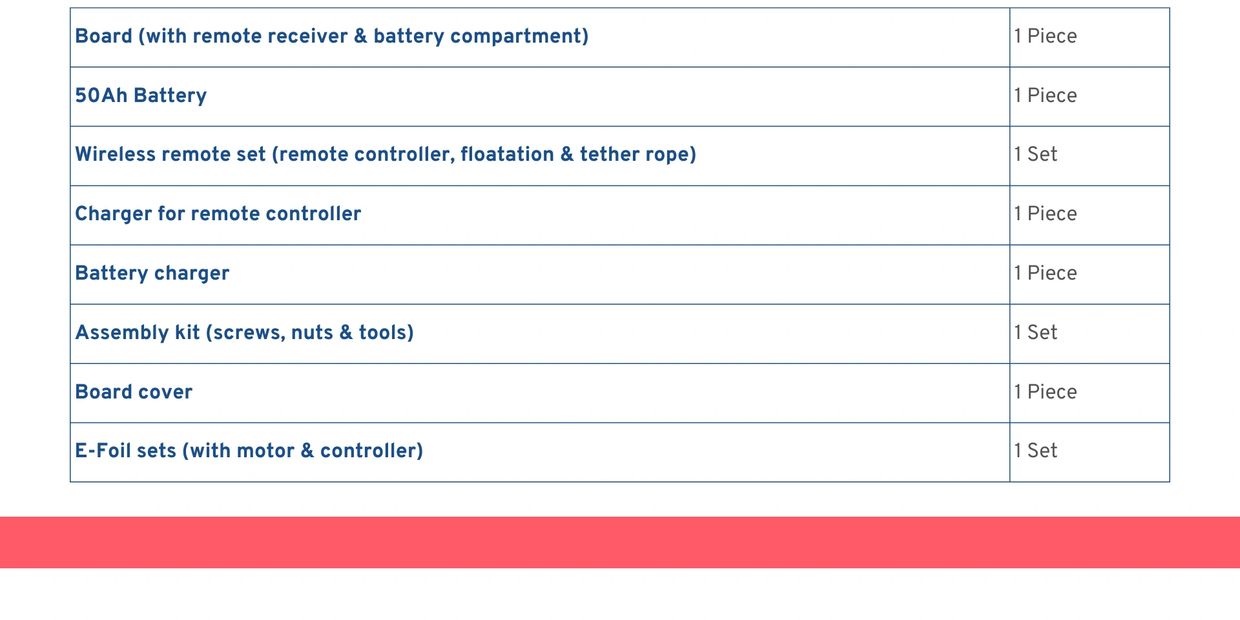Viewport: 1240px width, 620px height.
Task: Click the 'Board cover' row label
Action: (134, 392)
